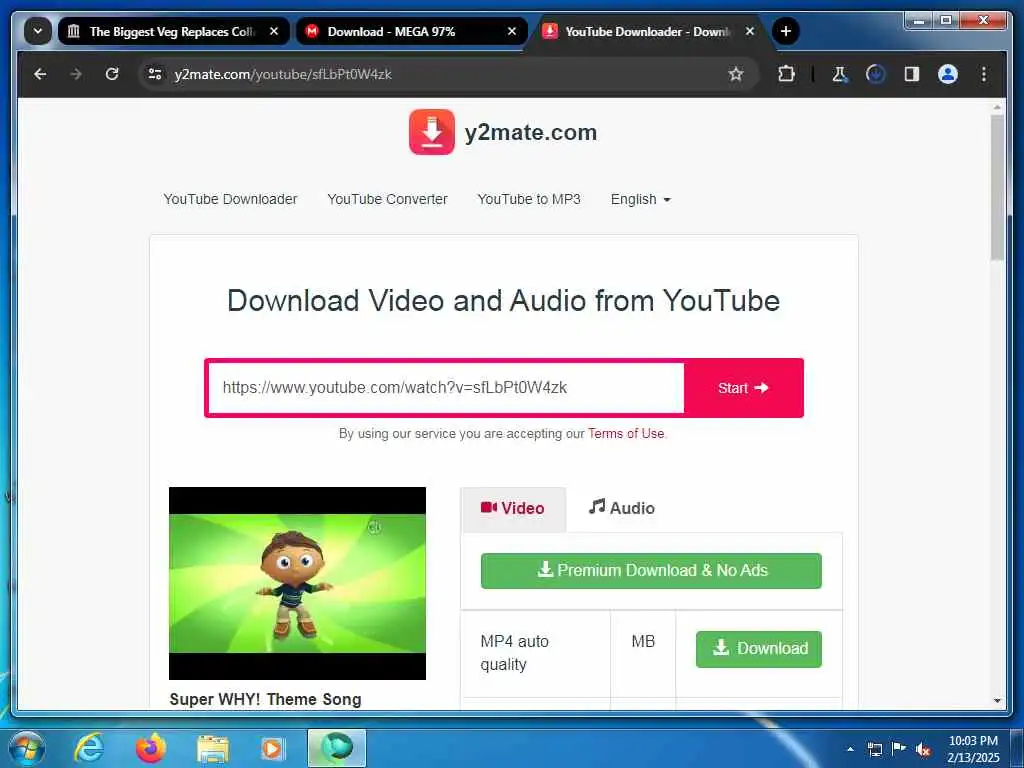Download the MP4 auto quality video
Viewport: 1024px width, 768px height.
pyautogui.click(x=758, y=648)
